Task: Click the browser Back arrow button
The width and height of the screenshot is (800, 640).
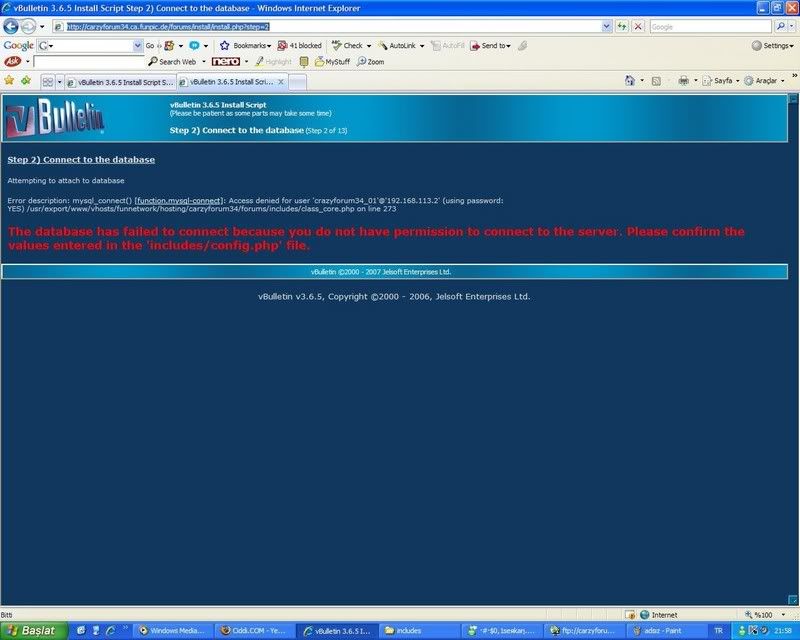Action: point(11,26)
